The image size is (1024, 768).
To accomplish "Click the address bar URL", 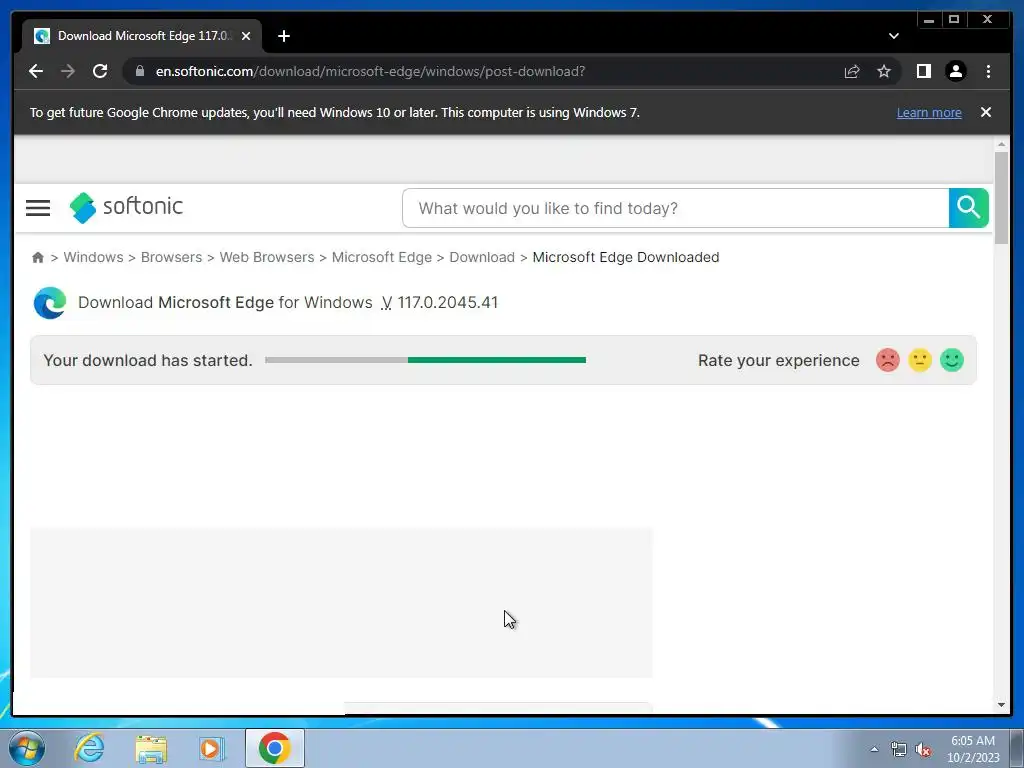I will 370,71.
